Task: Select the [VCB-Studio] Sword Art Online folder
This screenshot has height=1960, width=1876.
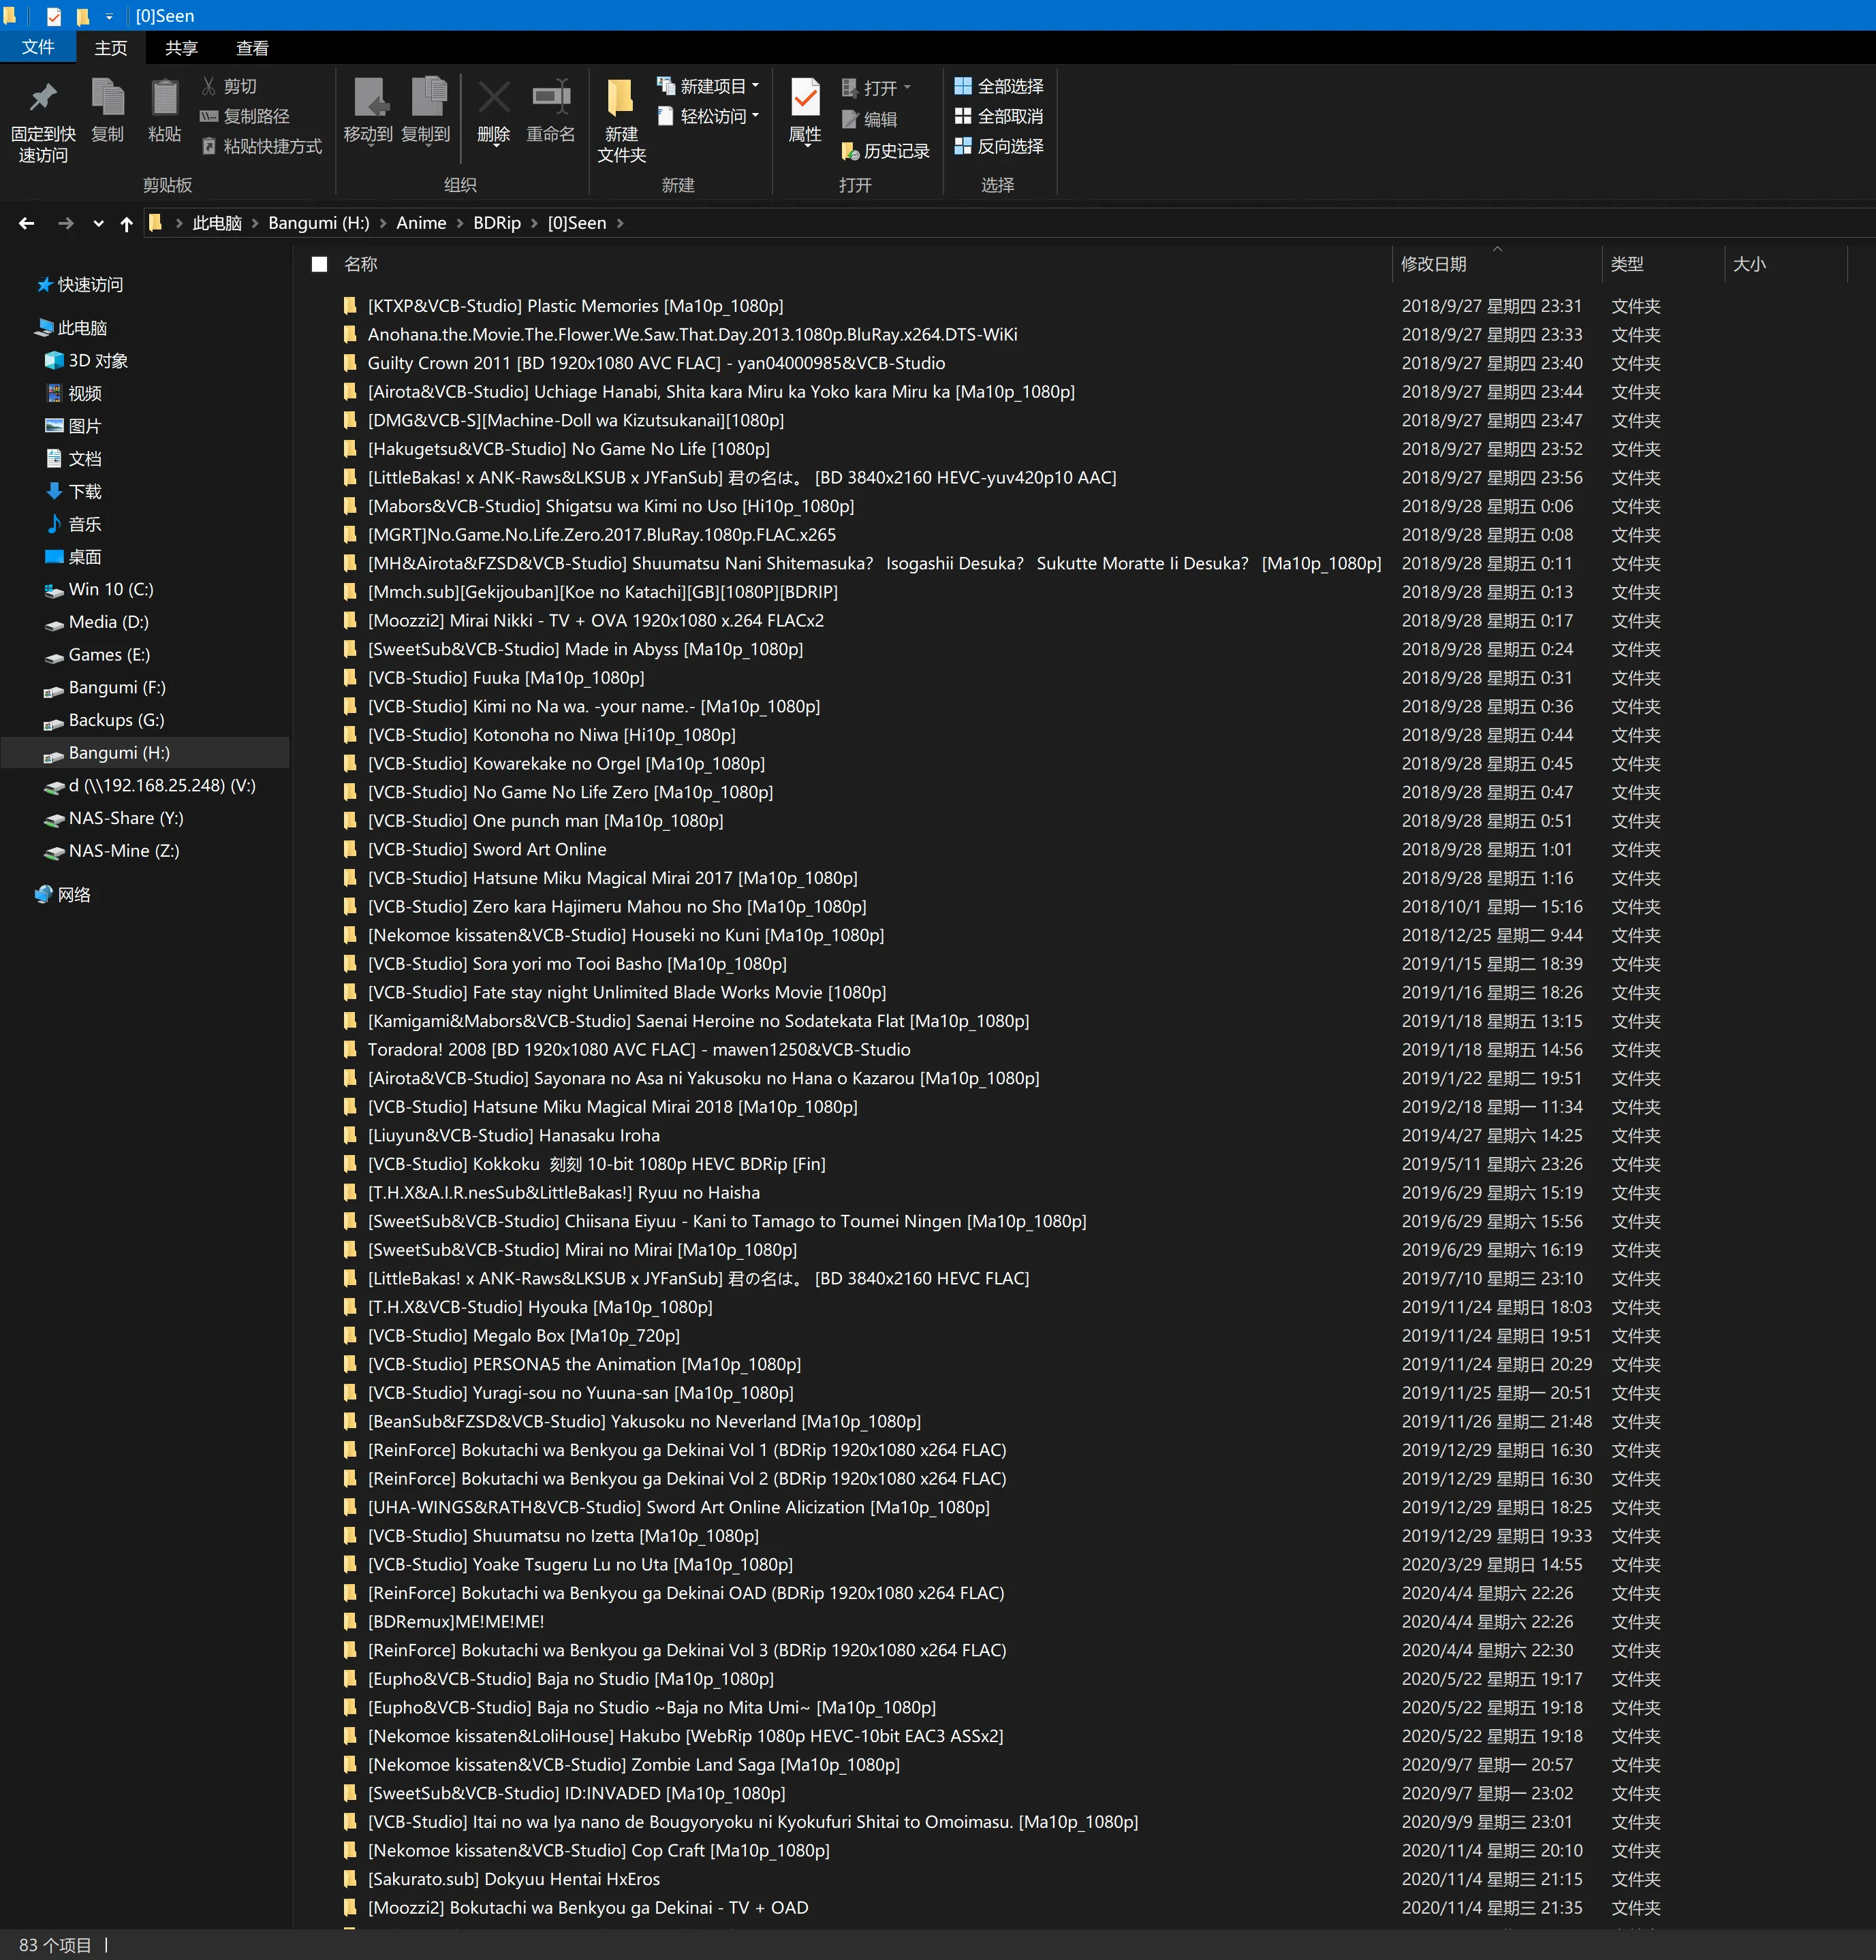Action: point(487,850)
